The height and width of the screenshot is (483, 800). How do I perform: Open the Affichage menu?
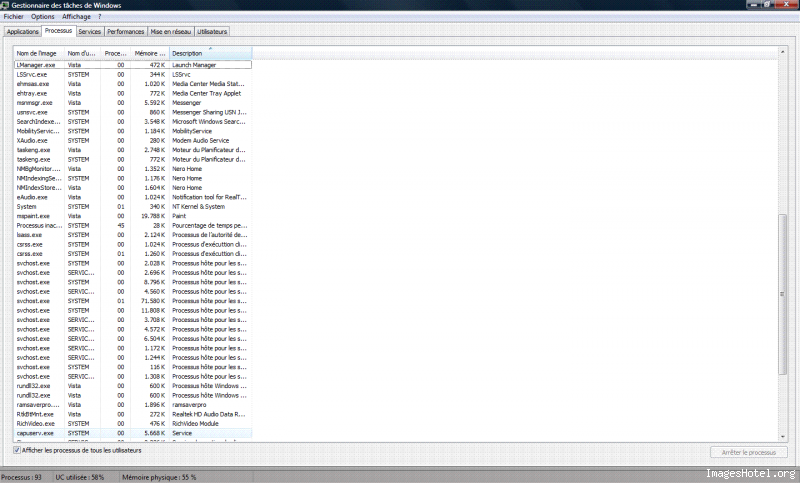point(76,16)
